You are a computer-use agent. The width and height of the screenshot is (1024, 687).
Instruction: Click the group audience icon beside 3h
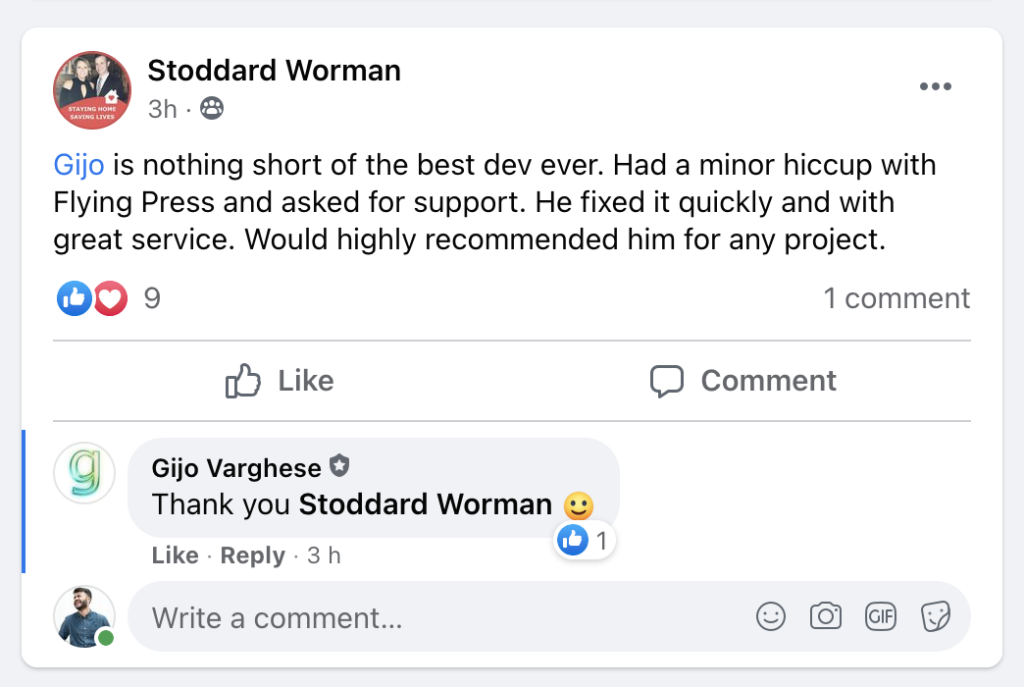pos(212,109)
